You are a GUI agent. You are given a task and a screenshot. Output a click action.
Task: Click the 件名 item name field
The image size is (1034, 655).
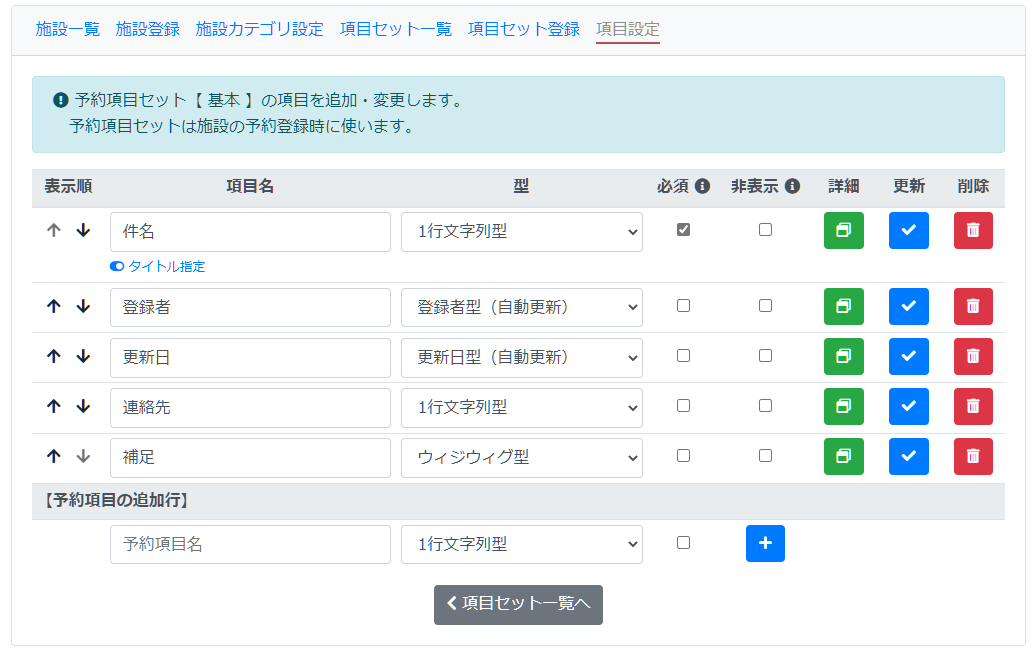[251, 232]
